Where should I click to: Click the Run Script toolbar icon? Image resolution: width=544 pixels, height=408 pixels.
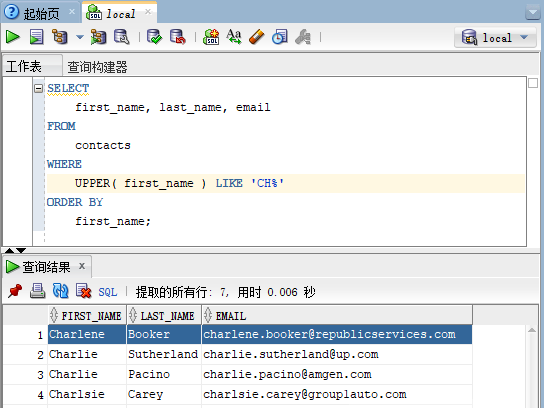click(36, 37)
